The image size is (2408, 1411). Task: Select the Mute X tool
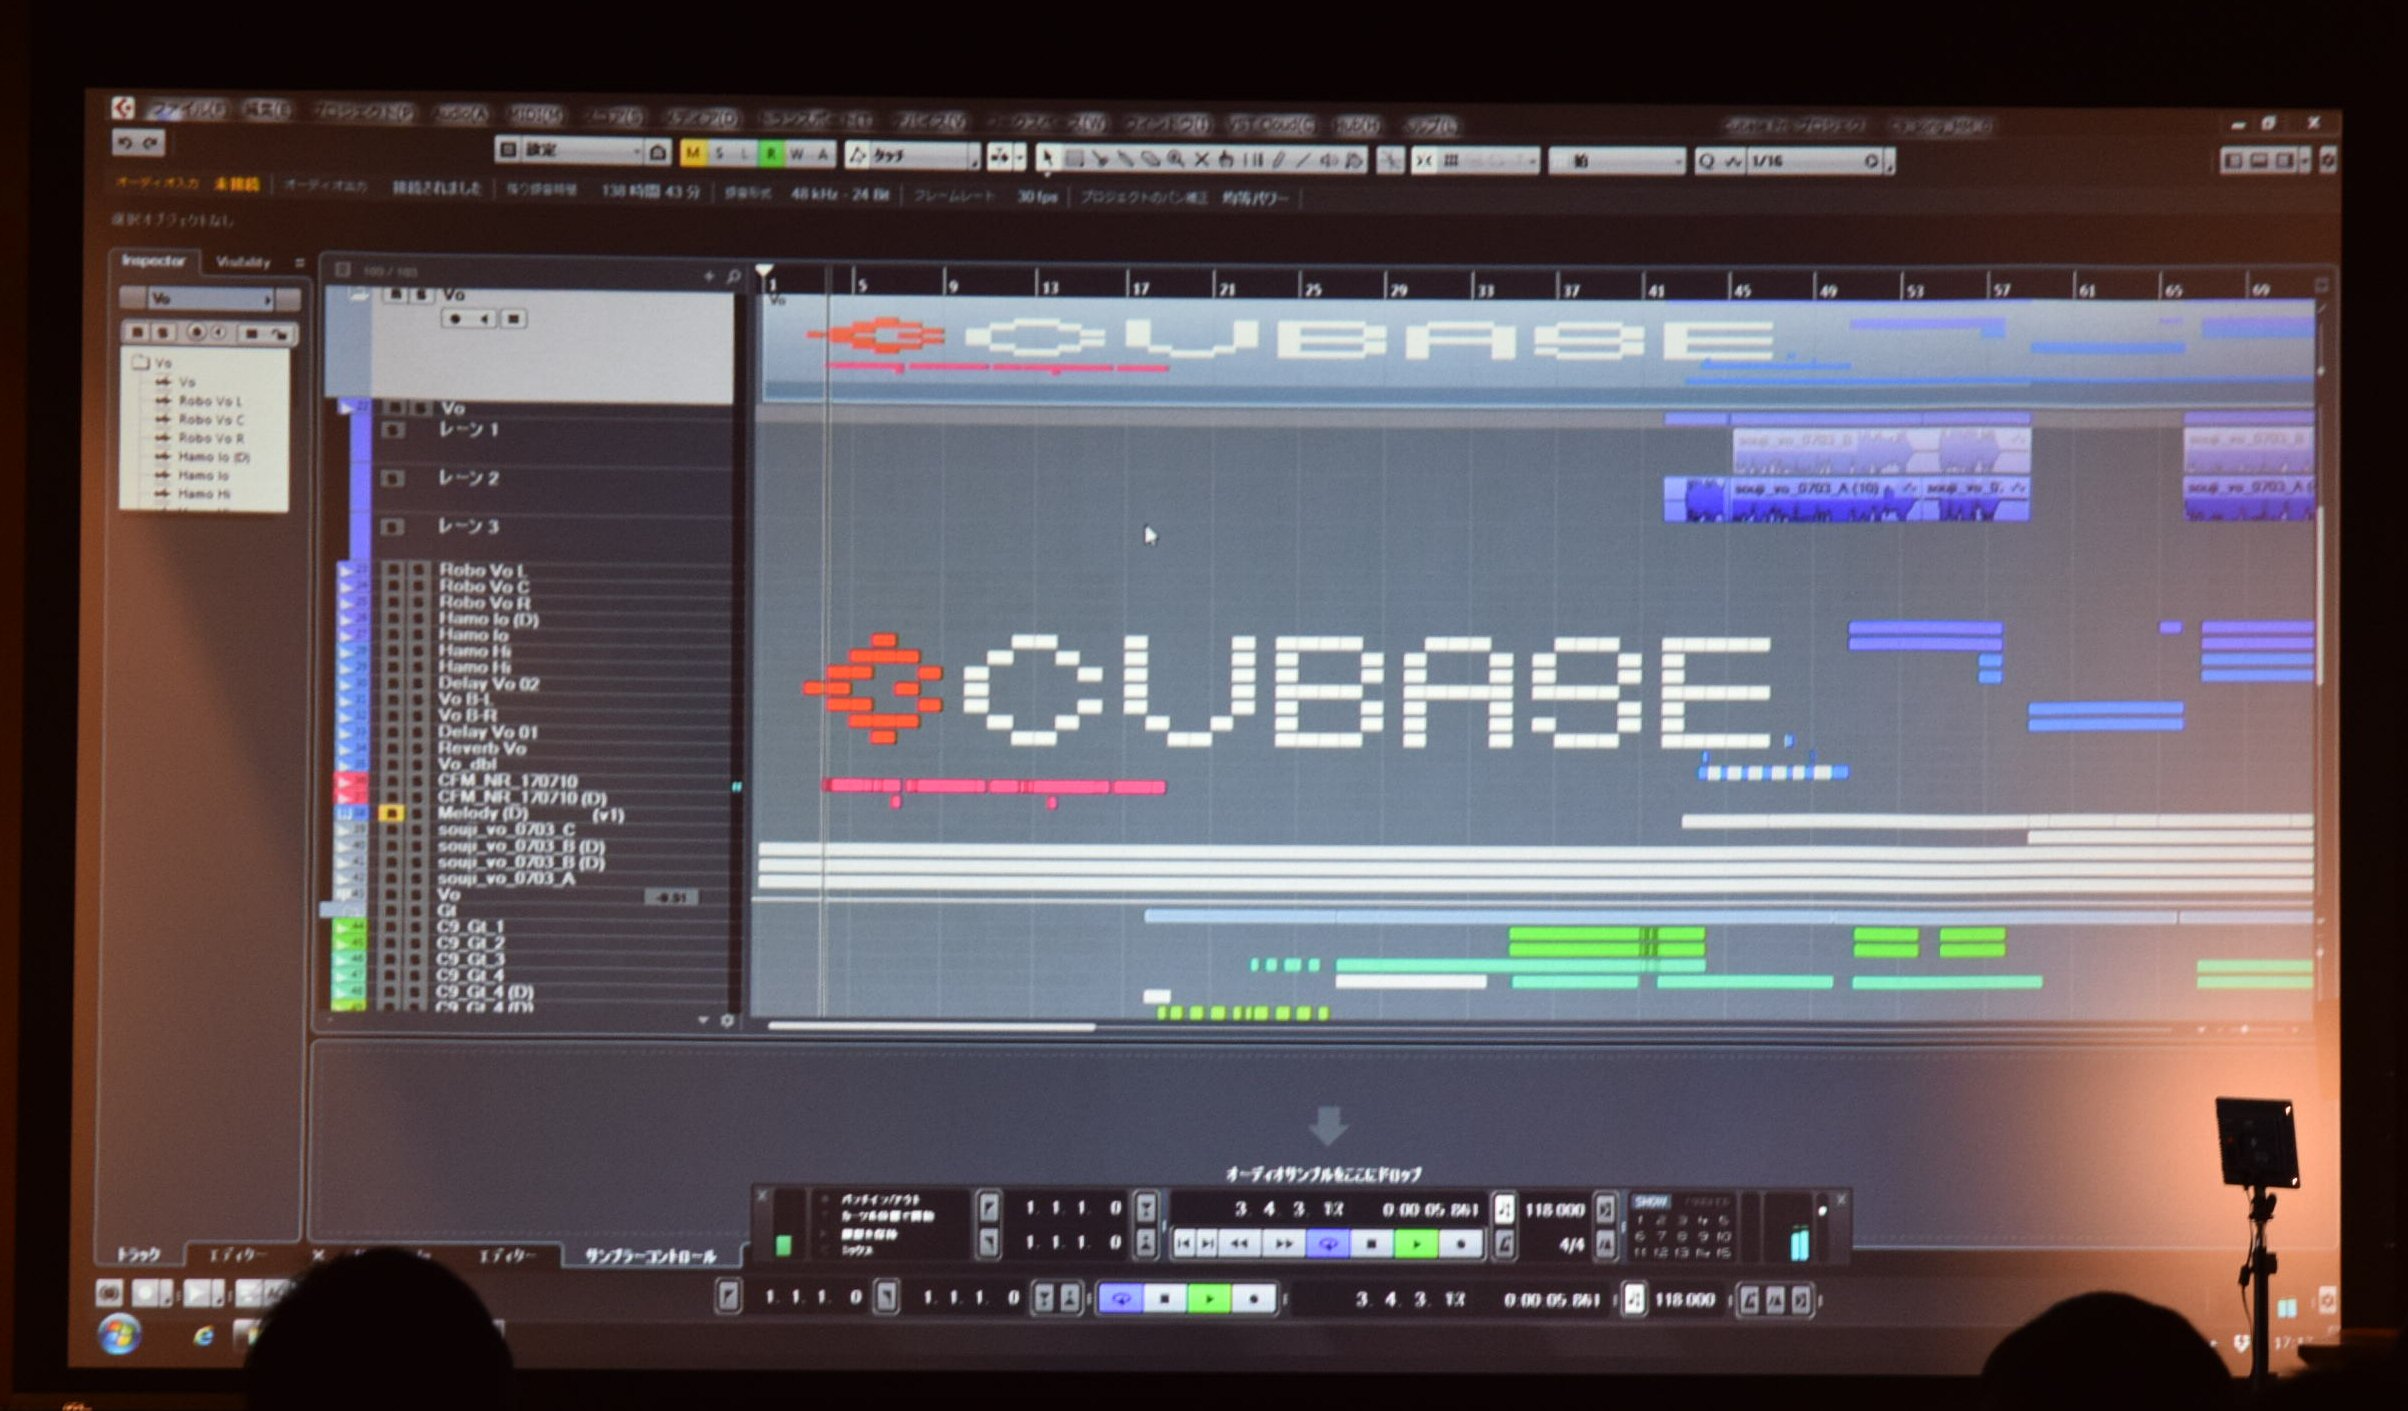(1201, 159)
